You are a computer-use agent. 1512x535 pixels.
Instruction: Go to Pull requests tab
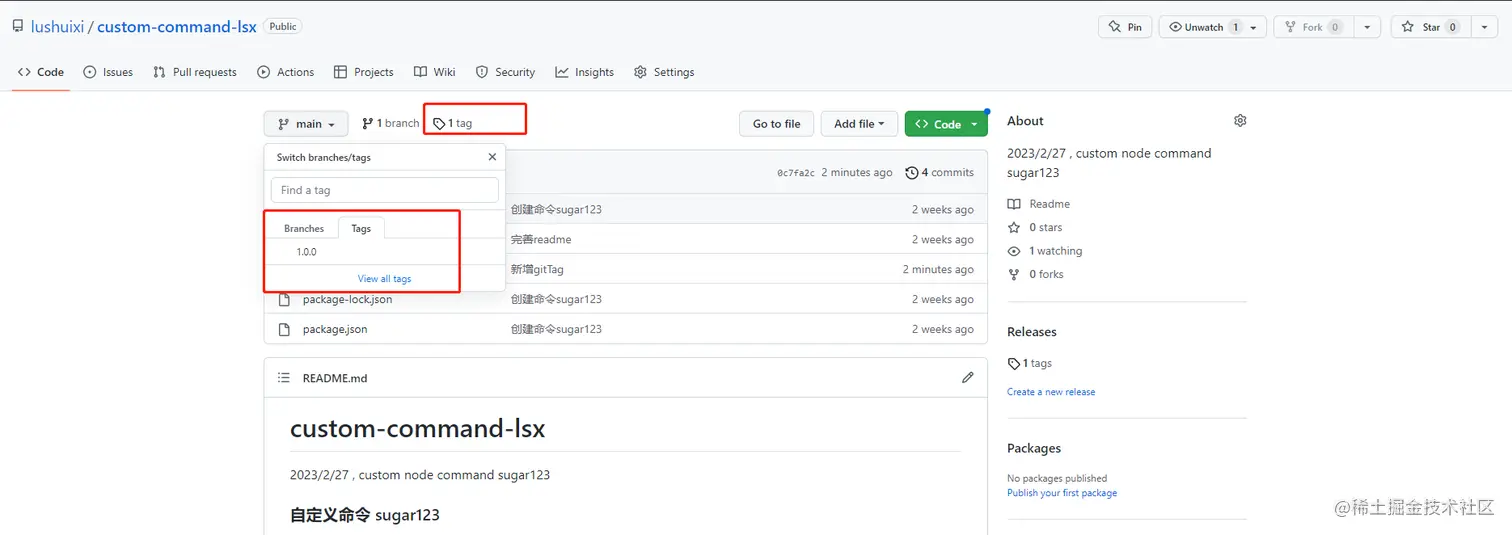click(x=195, y=72)
